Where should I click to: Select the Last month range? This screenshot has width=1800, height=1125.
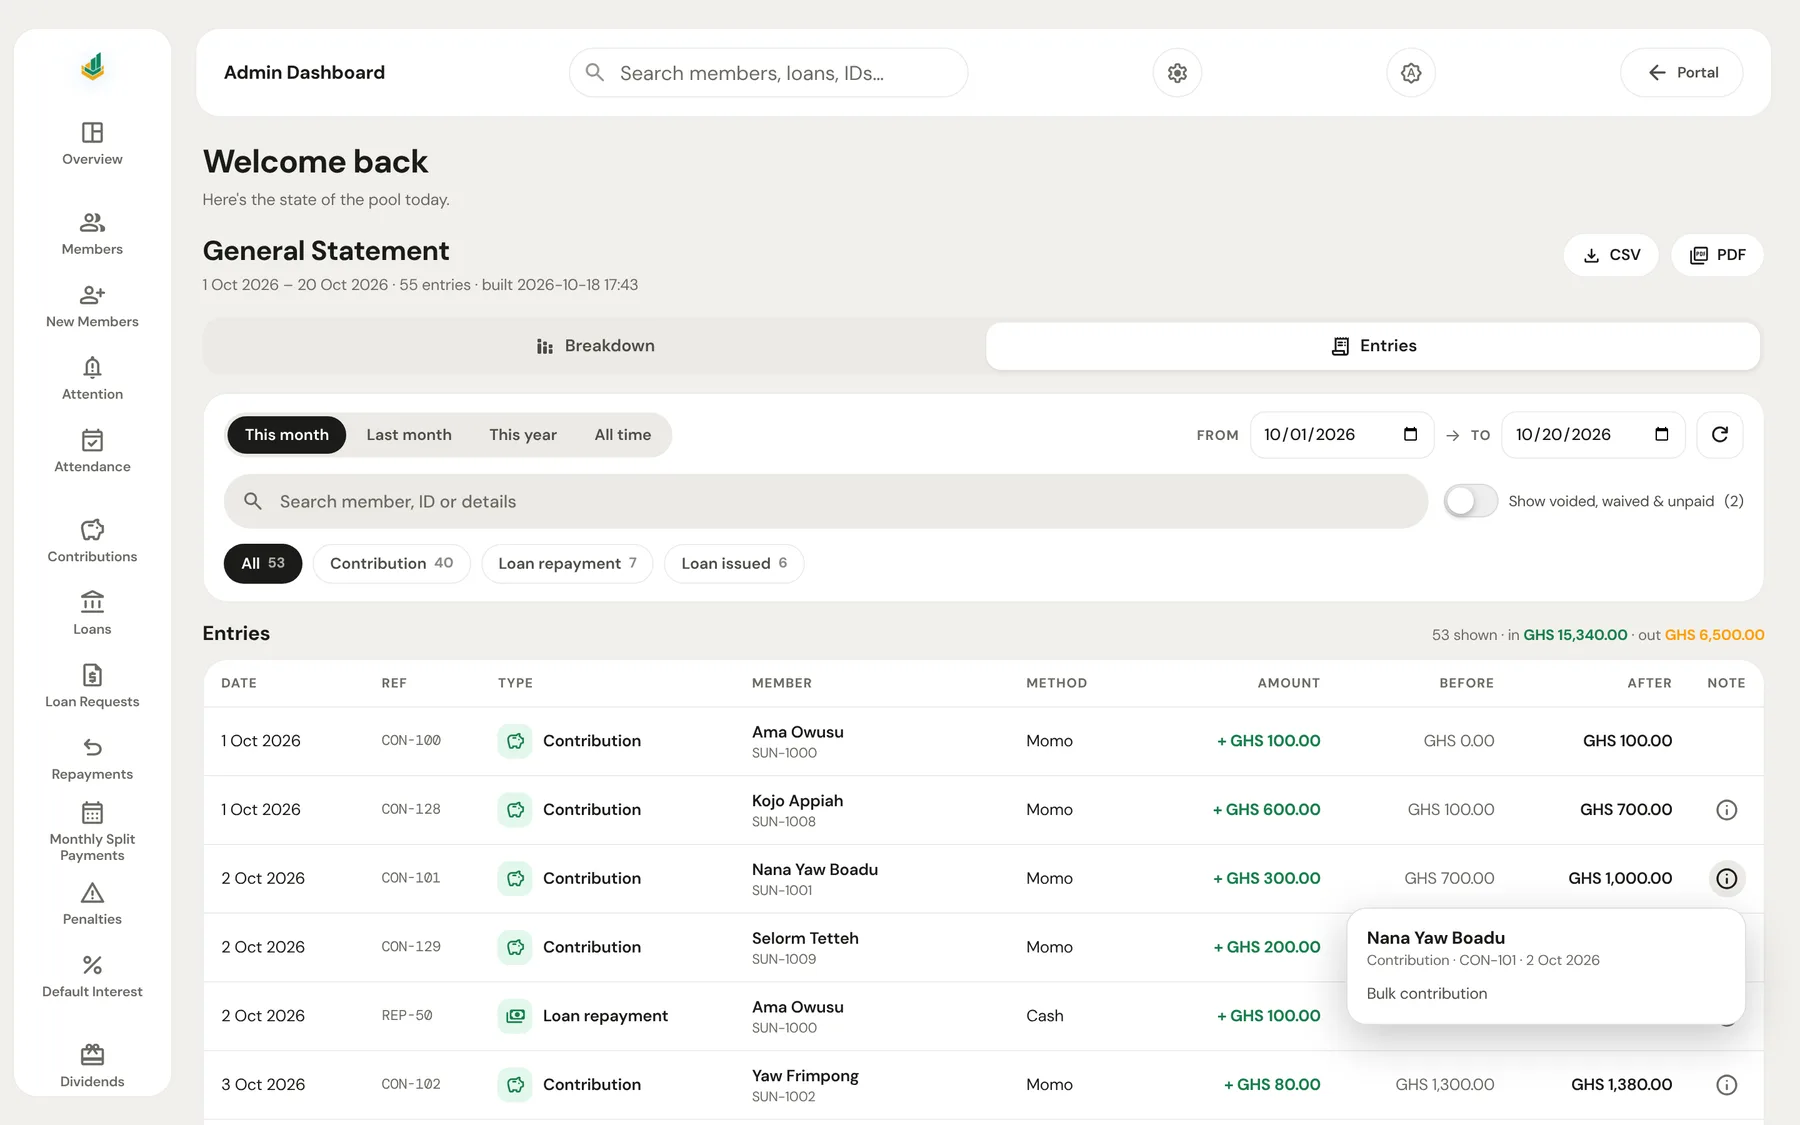(409, 435)
